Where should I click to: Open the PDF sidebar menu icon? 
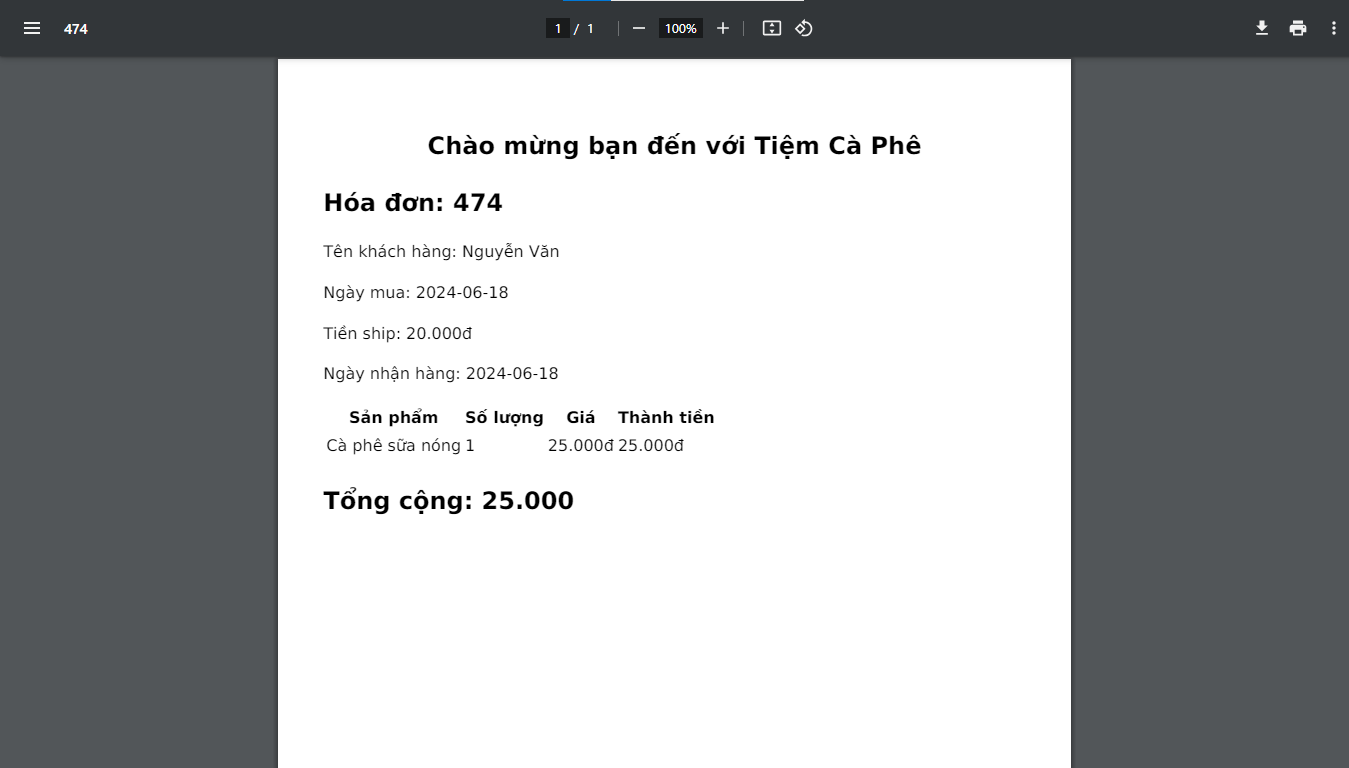coord(32,28)
